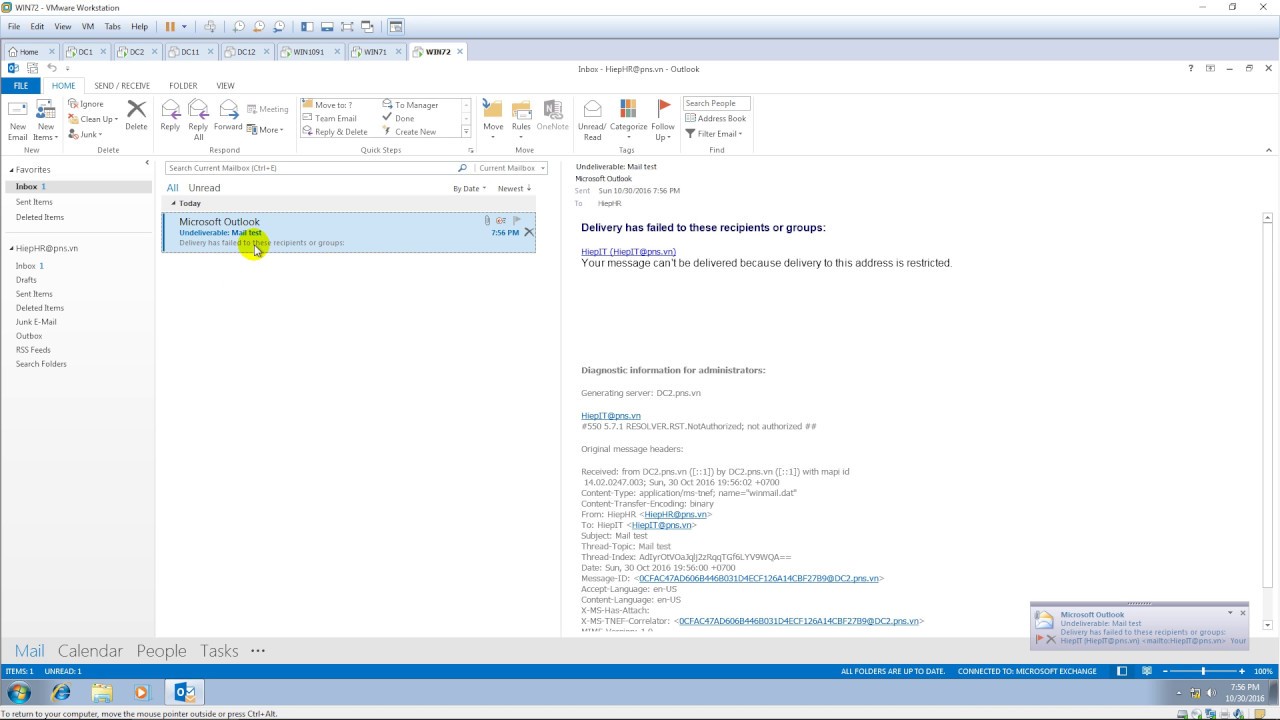
Task: Click the Outlook help question mark icon
Action: (x=1190, y=69)
